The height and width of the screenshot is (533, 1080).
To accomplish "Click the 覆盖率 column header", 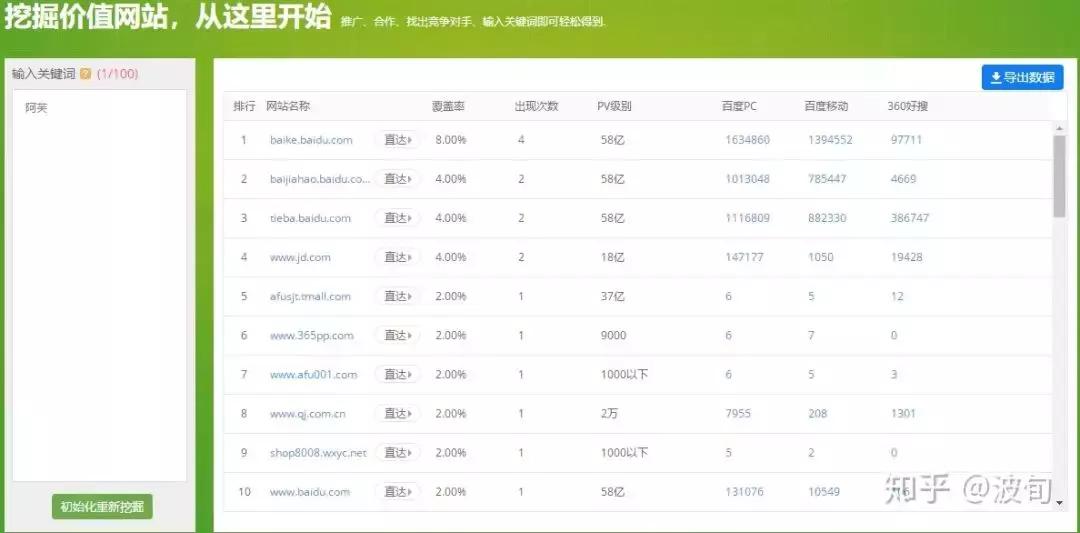I will 448,107.
